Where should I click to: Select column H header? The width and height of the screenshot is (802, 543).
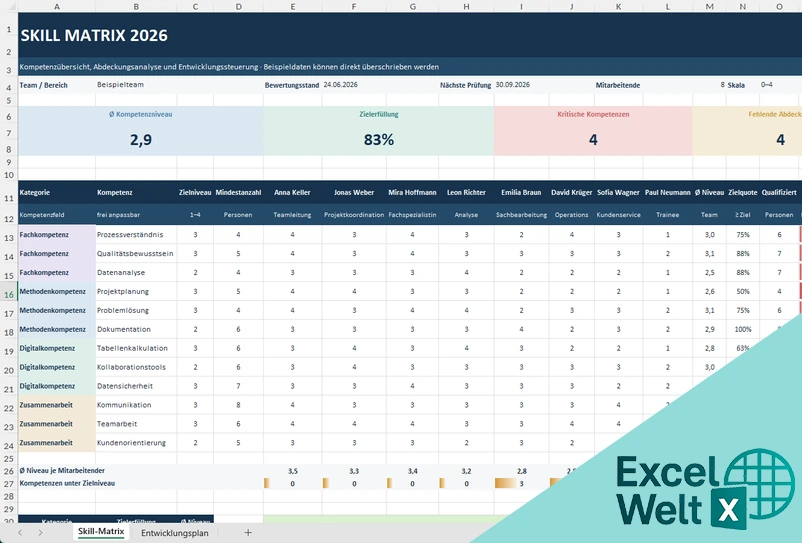tap(466, 6)
